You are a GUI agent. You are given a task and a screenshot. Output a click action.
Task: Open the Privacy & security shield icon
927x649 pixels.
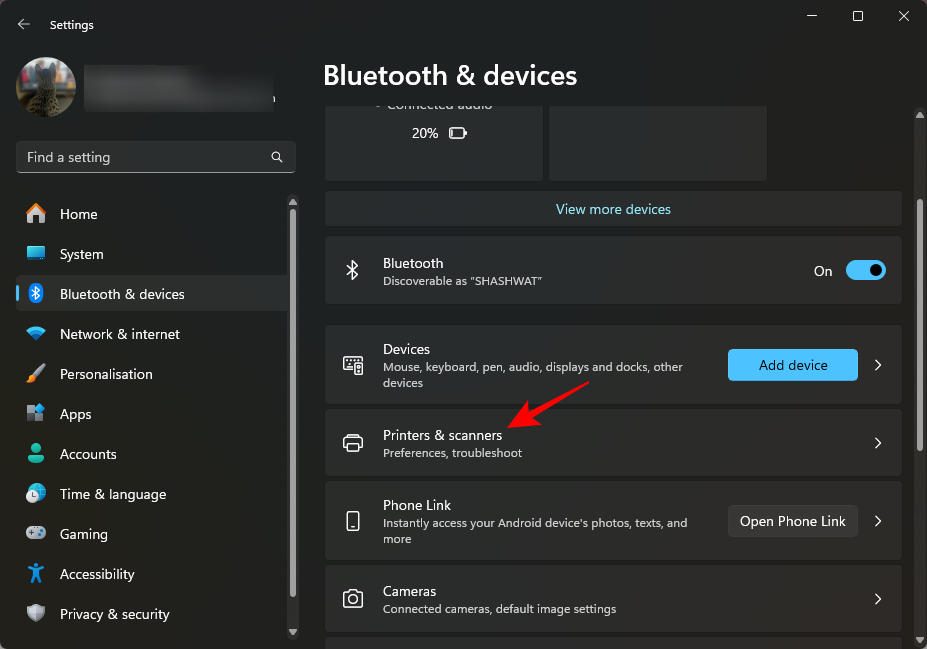pyautogui.click(x=36, y=614)
